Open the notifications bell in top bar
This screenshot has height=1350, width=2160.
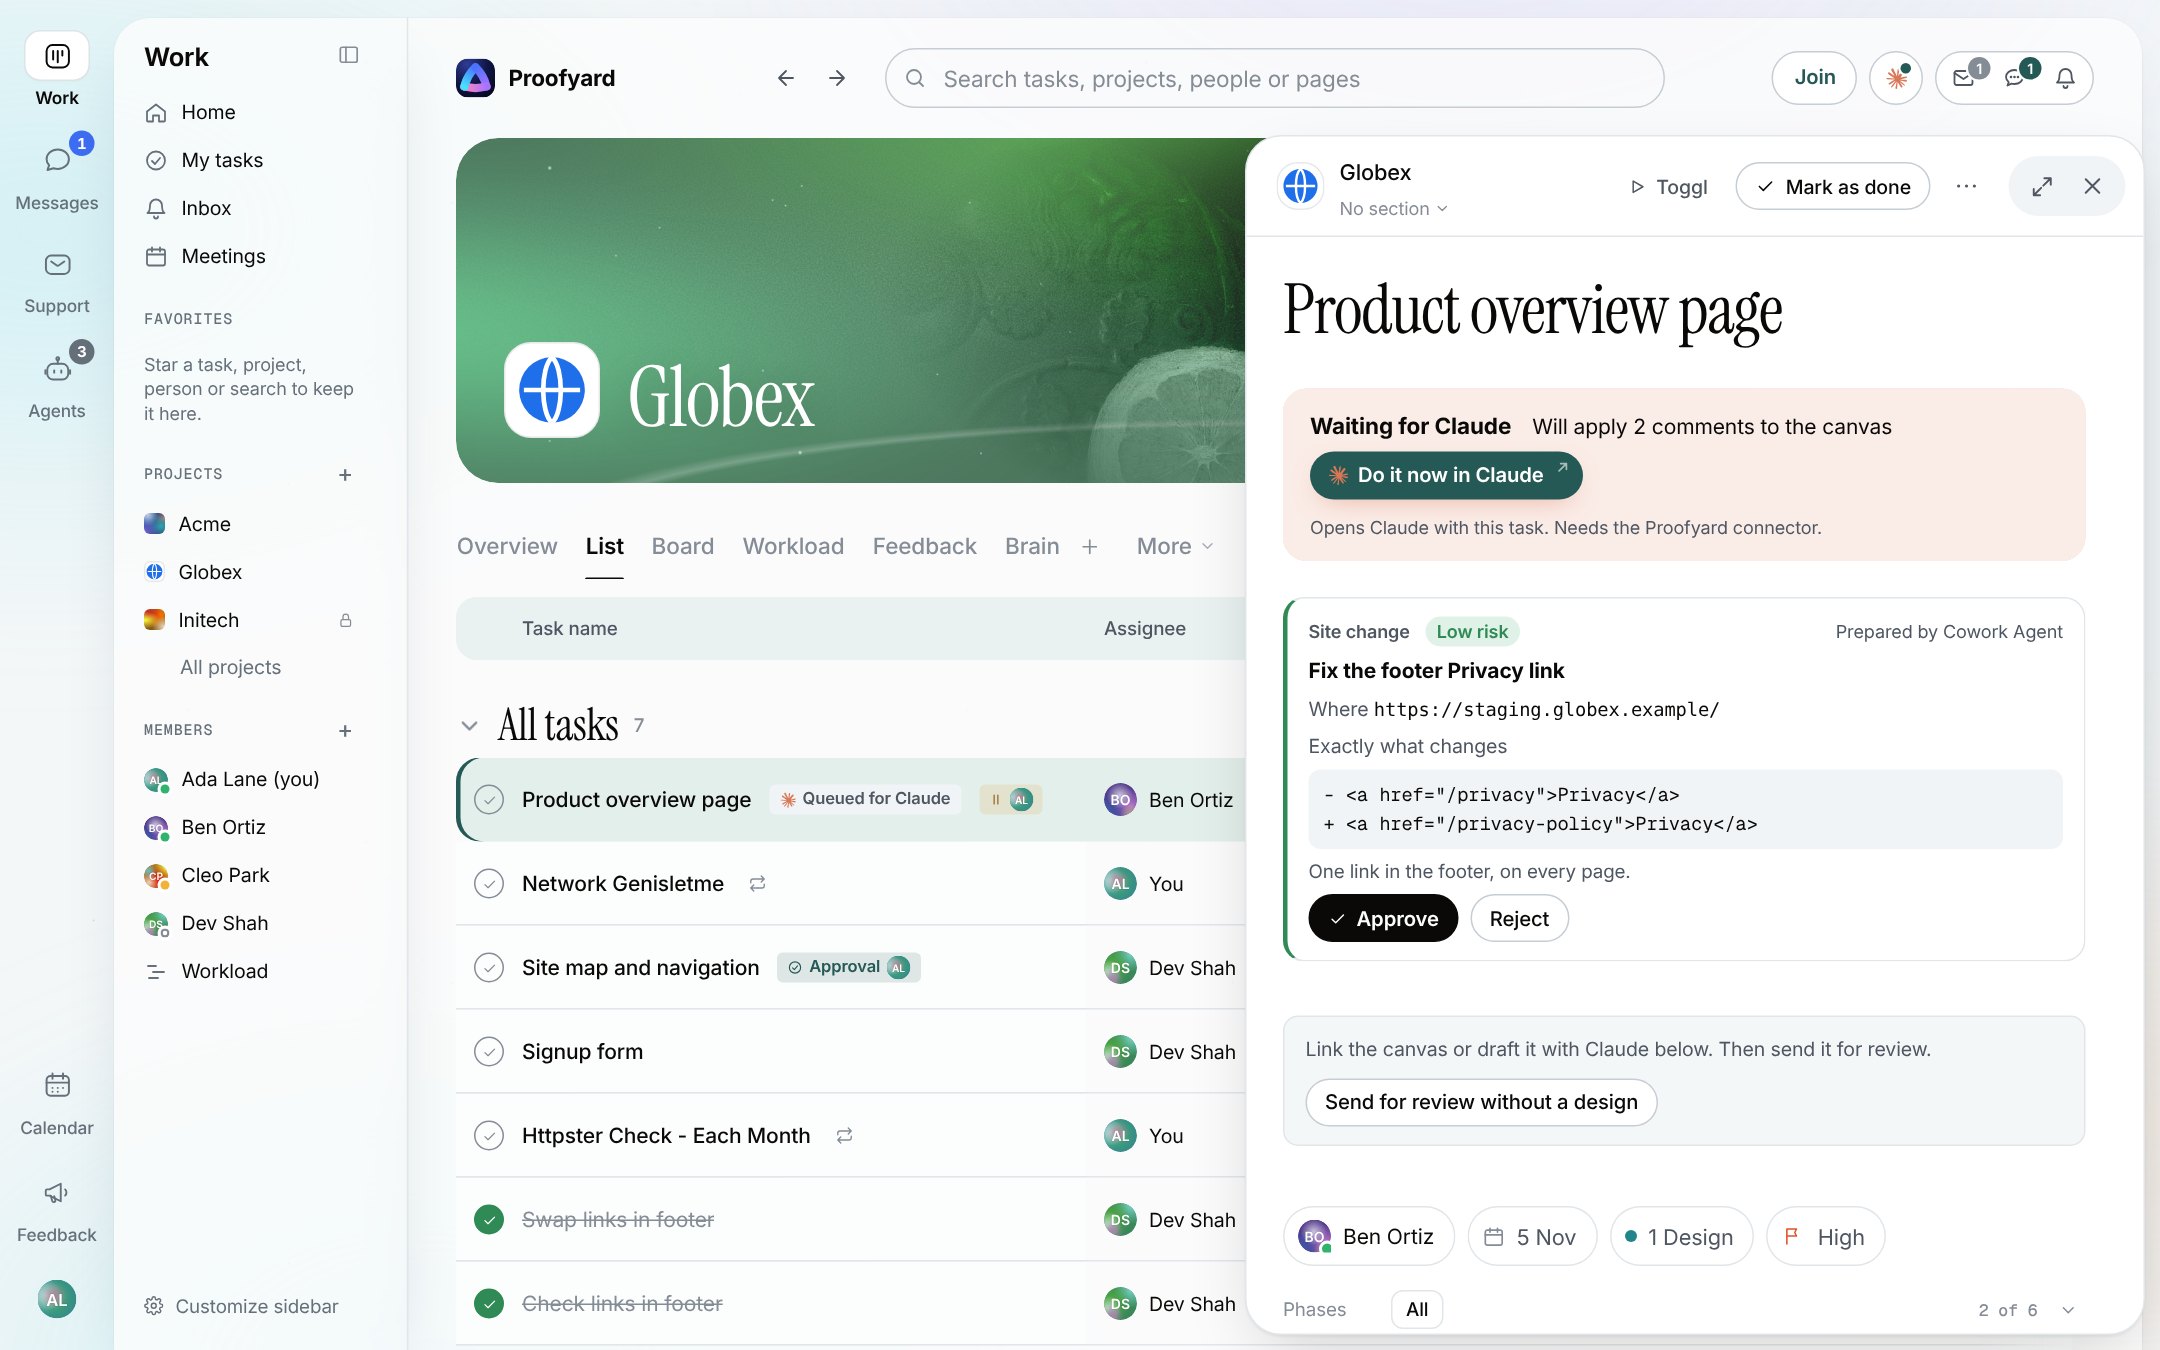(x=2066, y=78)
